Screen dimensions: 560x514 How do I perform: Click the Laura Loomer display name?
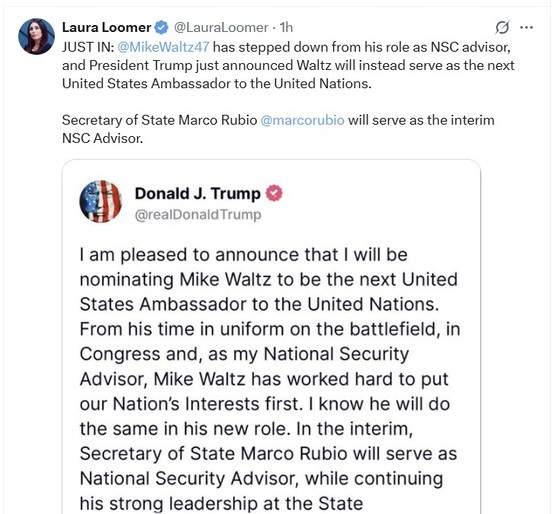coord(106,28)
